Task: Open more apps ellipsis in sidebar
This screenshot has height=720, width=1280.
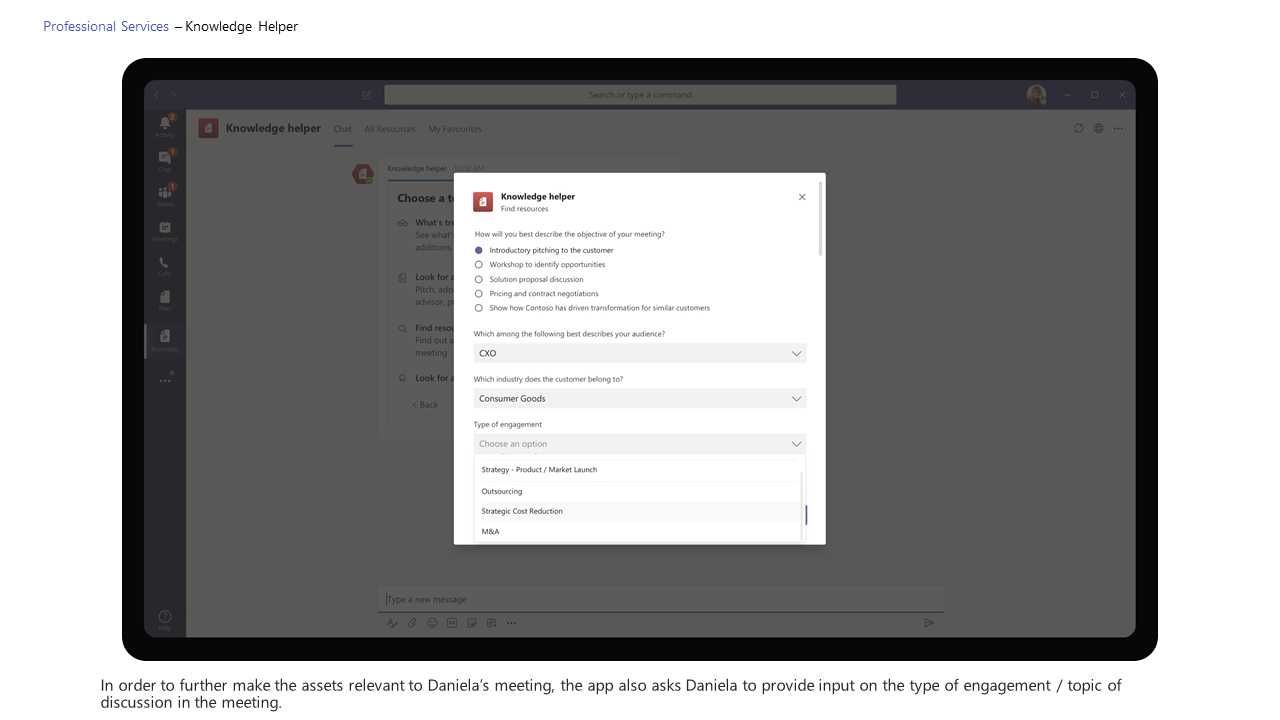Action: tap(165, 380)
